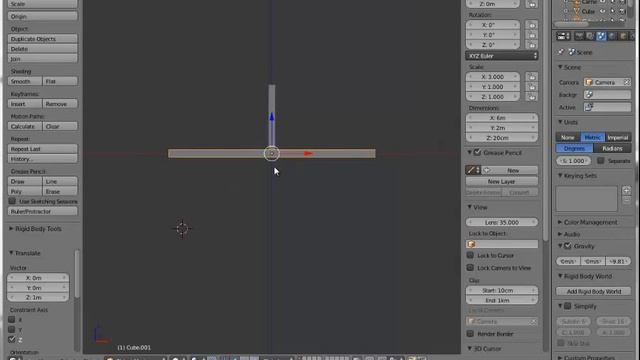Image resolution: width=640 pixels, height=360 pixels.
Task: Lock the Rotation Y axis
Action: click(531, 35)
